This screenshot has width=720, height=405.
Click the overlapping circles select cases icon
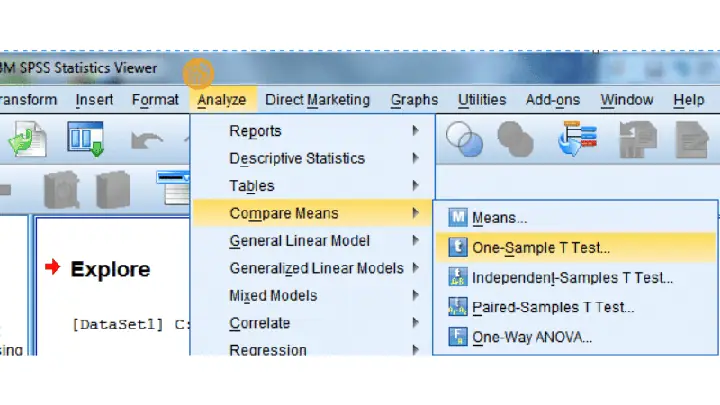coord(464,139)
